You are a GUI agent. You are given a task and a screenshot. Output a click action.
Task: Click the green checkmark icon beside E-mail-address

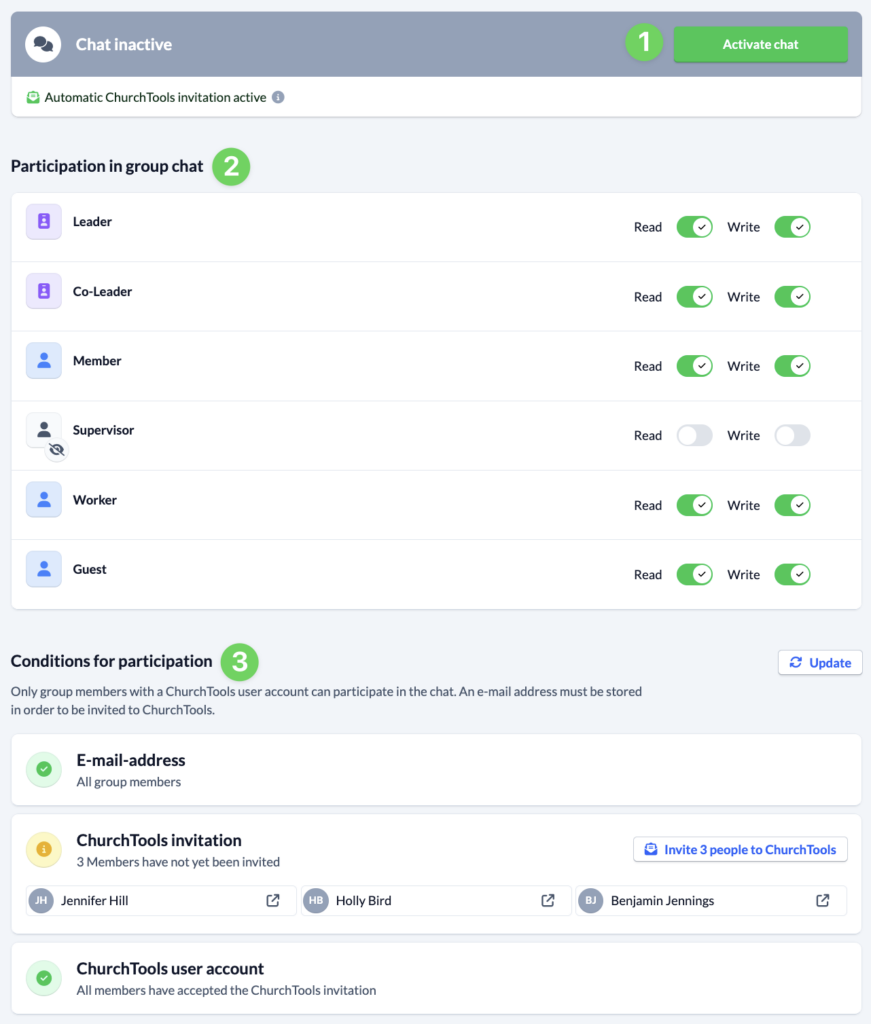tap(43, 770)
